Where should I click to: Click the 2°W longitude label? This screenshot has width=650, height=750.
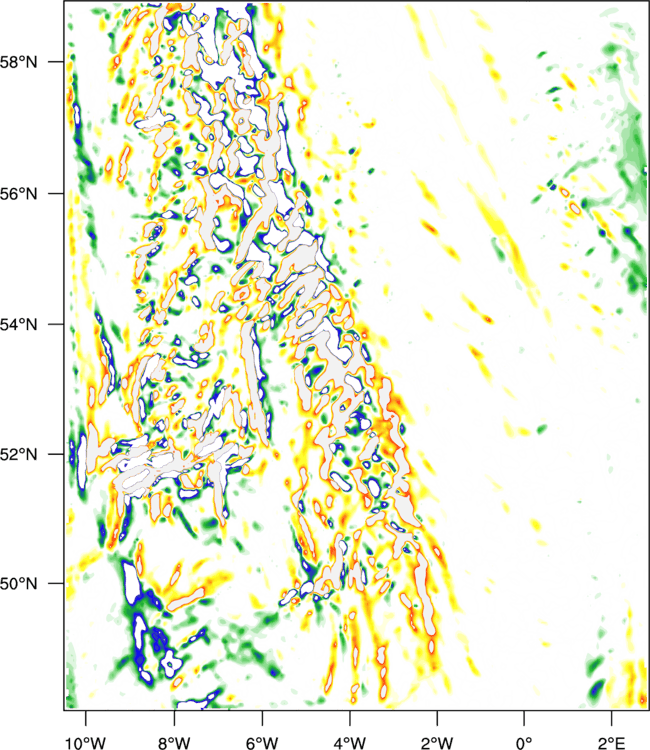coord(437,743)
